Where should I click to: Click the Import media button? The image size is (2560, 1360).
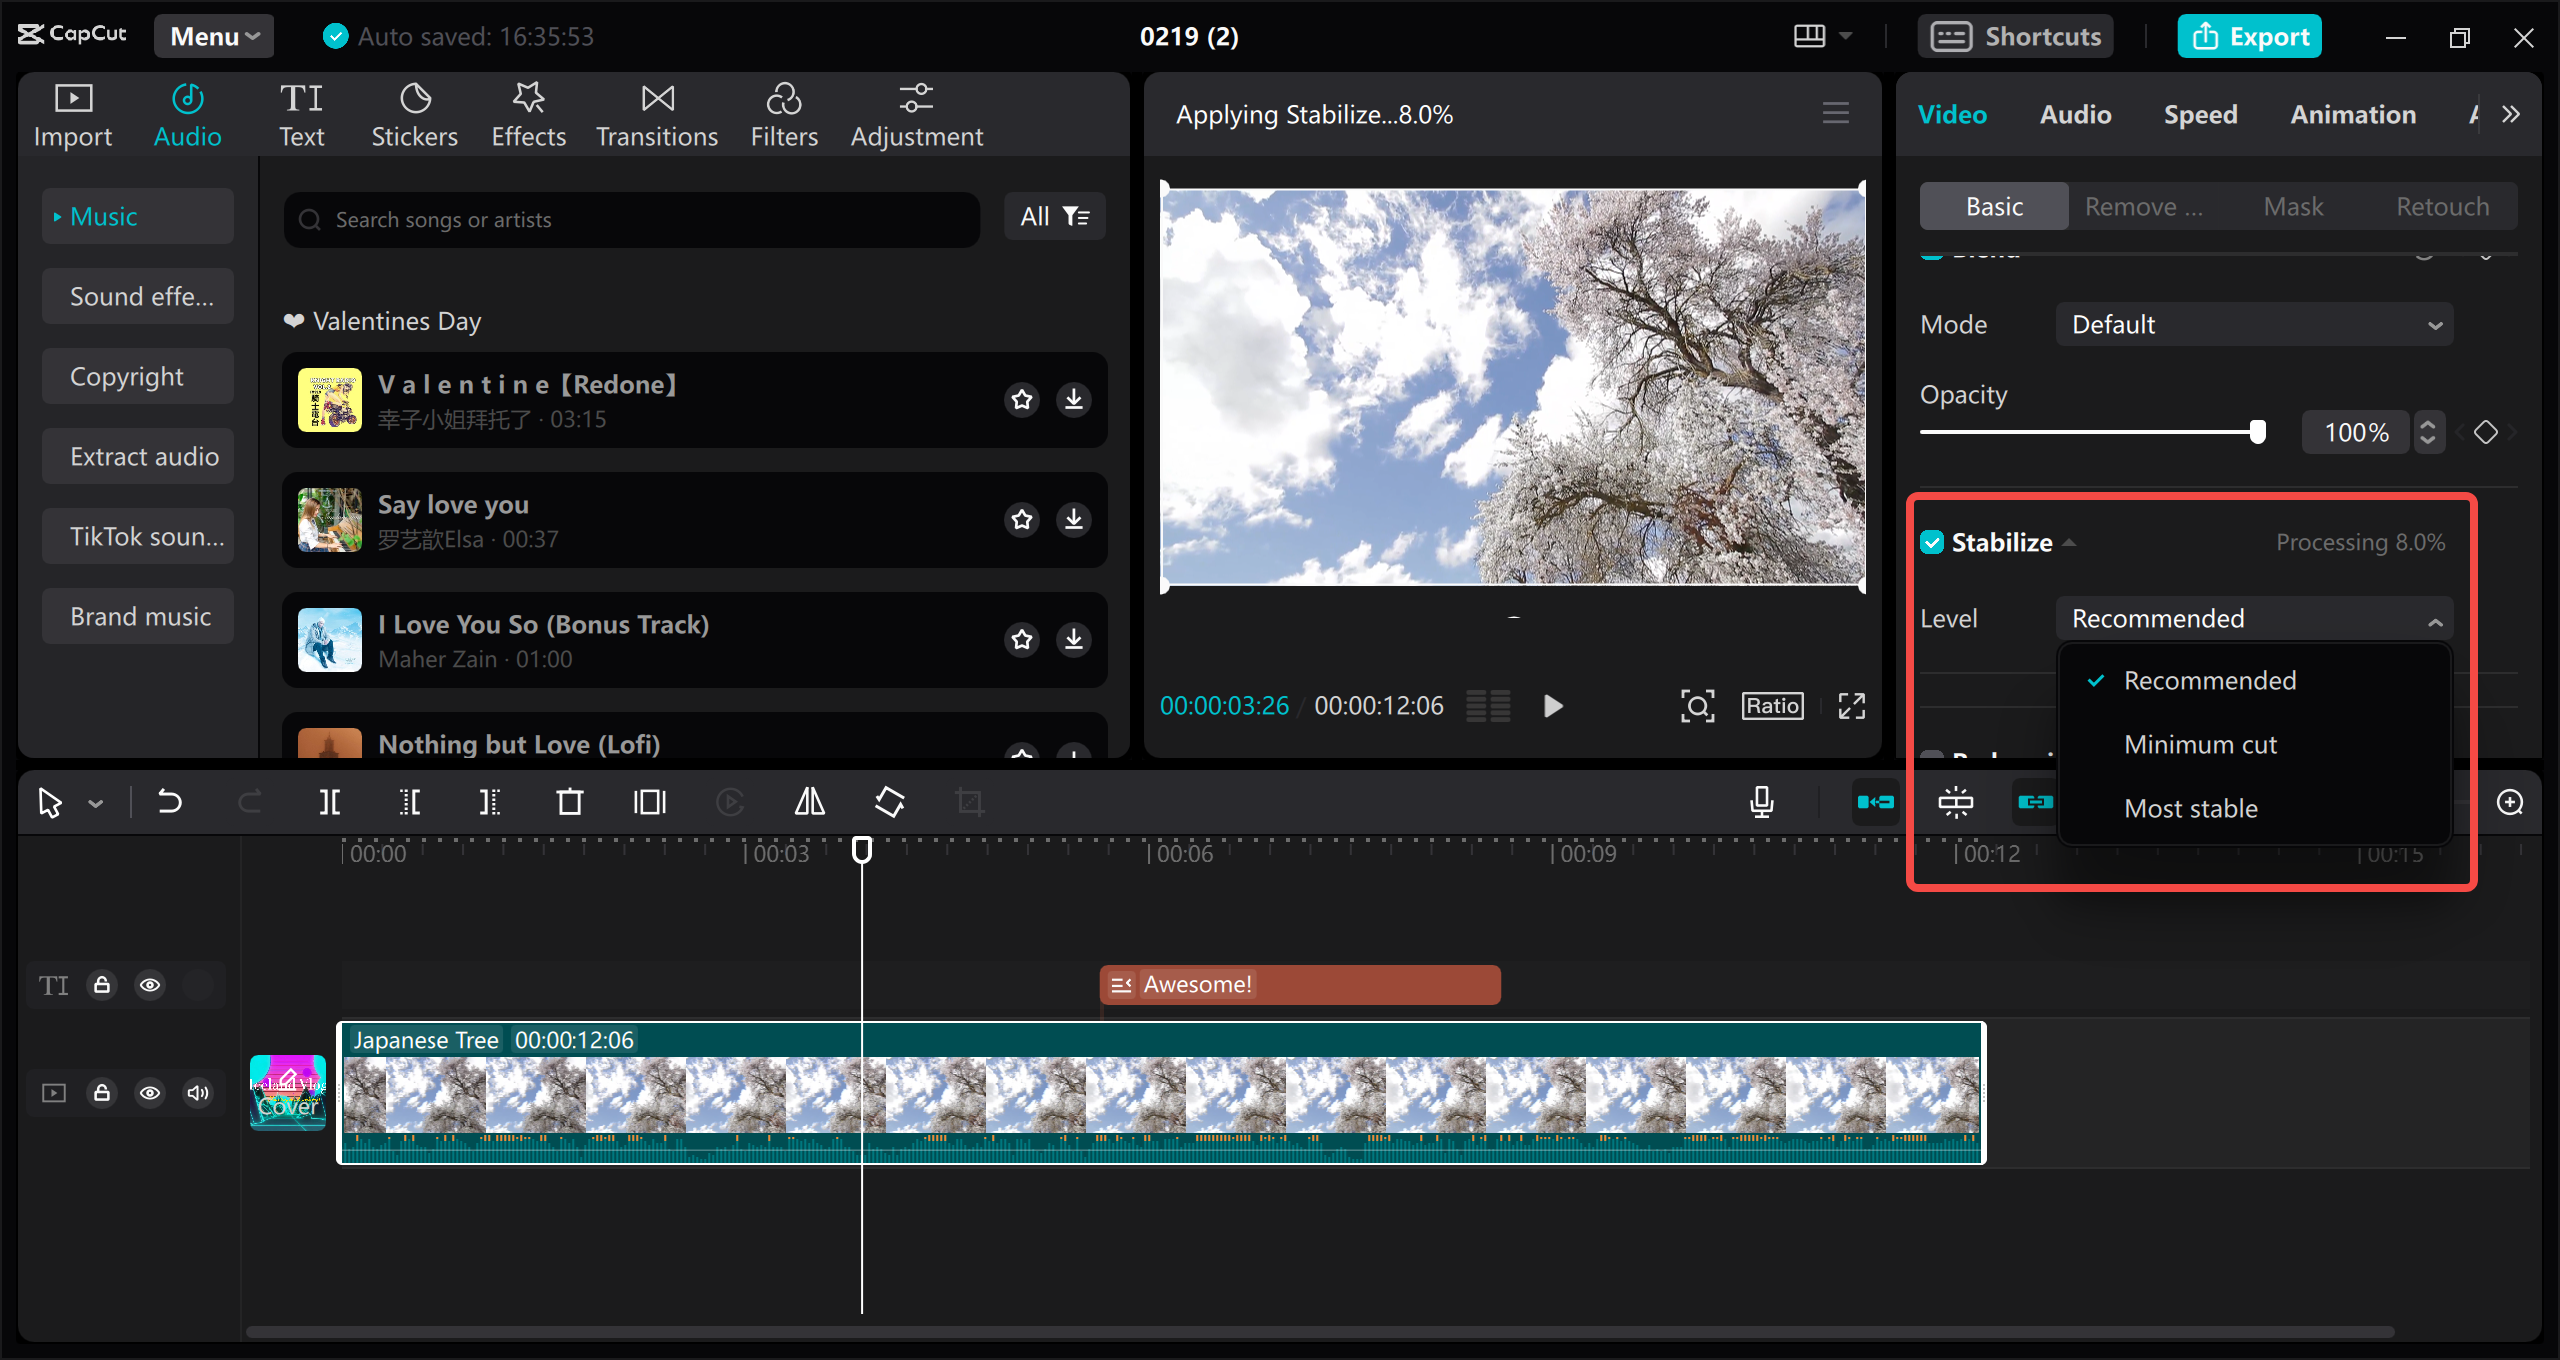(73, 112)
